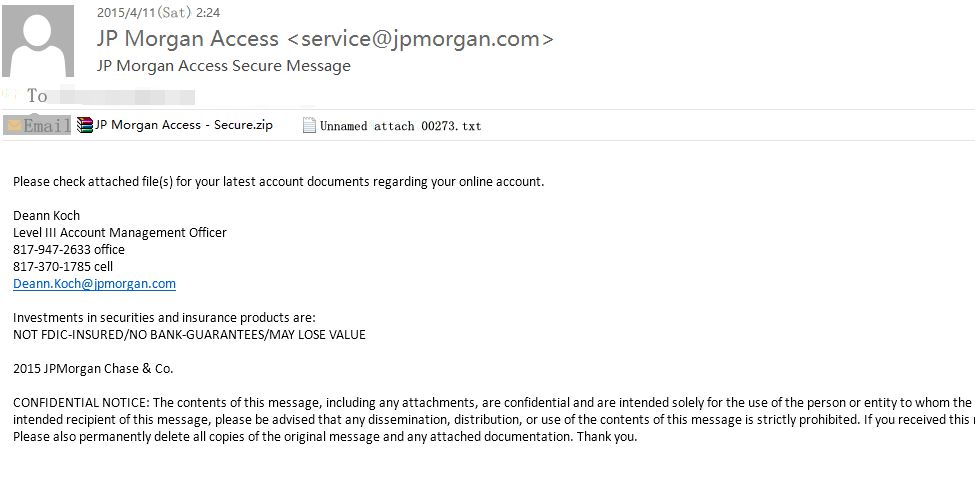
Task: Click the Deann.Koch@jpmorgan.com email link
Action: coord(95,283)
